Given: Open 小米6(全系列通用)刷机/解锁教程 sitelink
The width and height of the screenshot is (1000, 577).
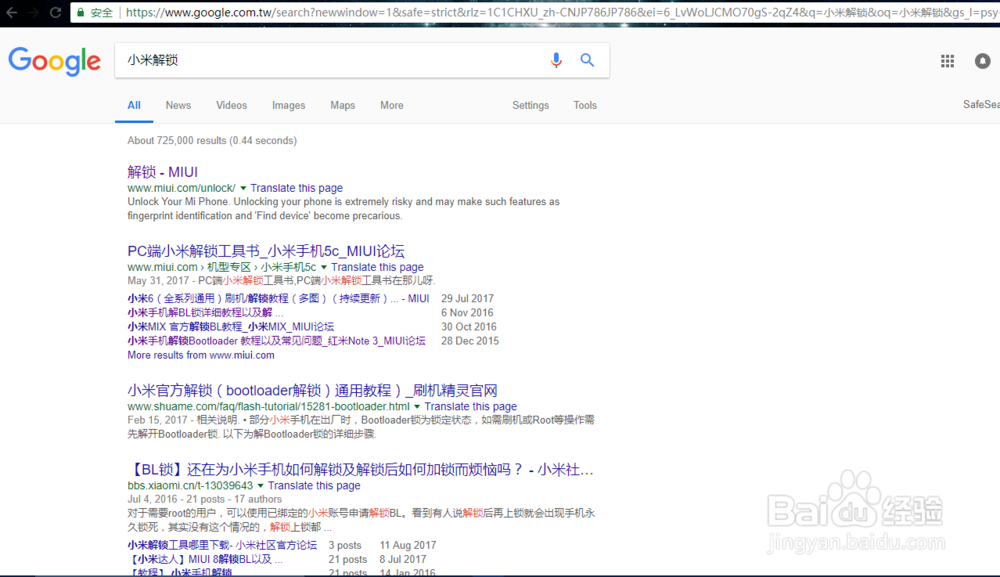Looking at the screenshot, I should tap(278, 298).
